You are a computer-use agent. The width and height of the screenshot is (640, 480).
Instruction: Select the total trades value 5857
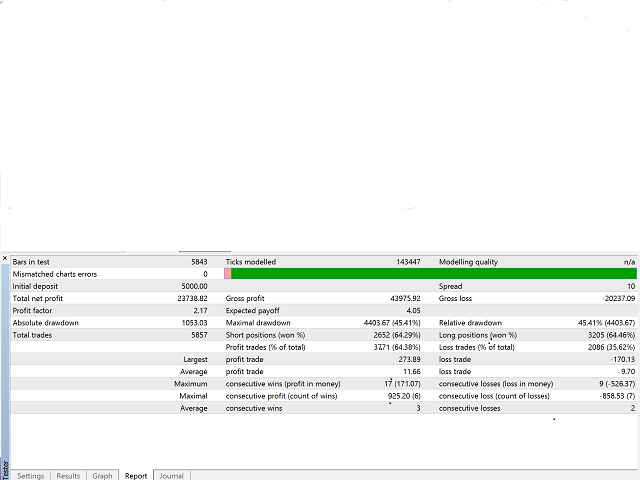[199, 335]
